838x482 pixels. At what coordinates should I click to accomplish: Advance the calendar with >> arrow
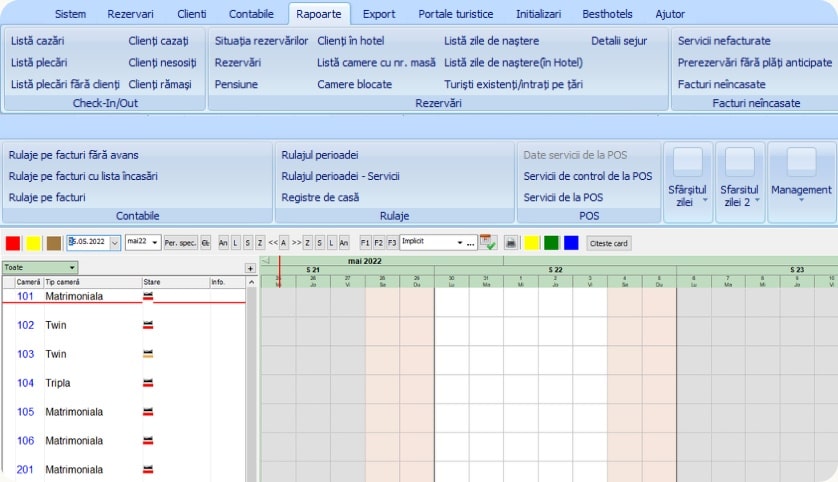(296, 243)
